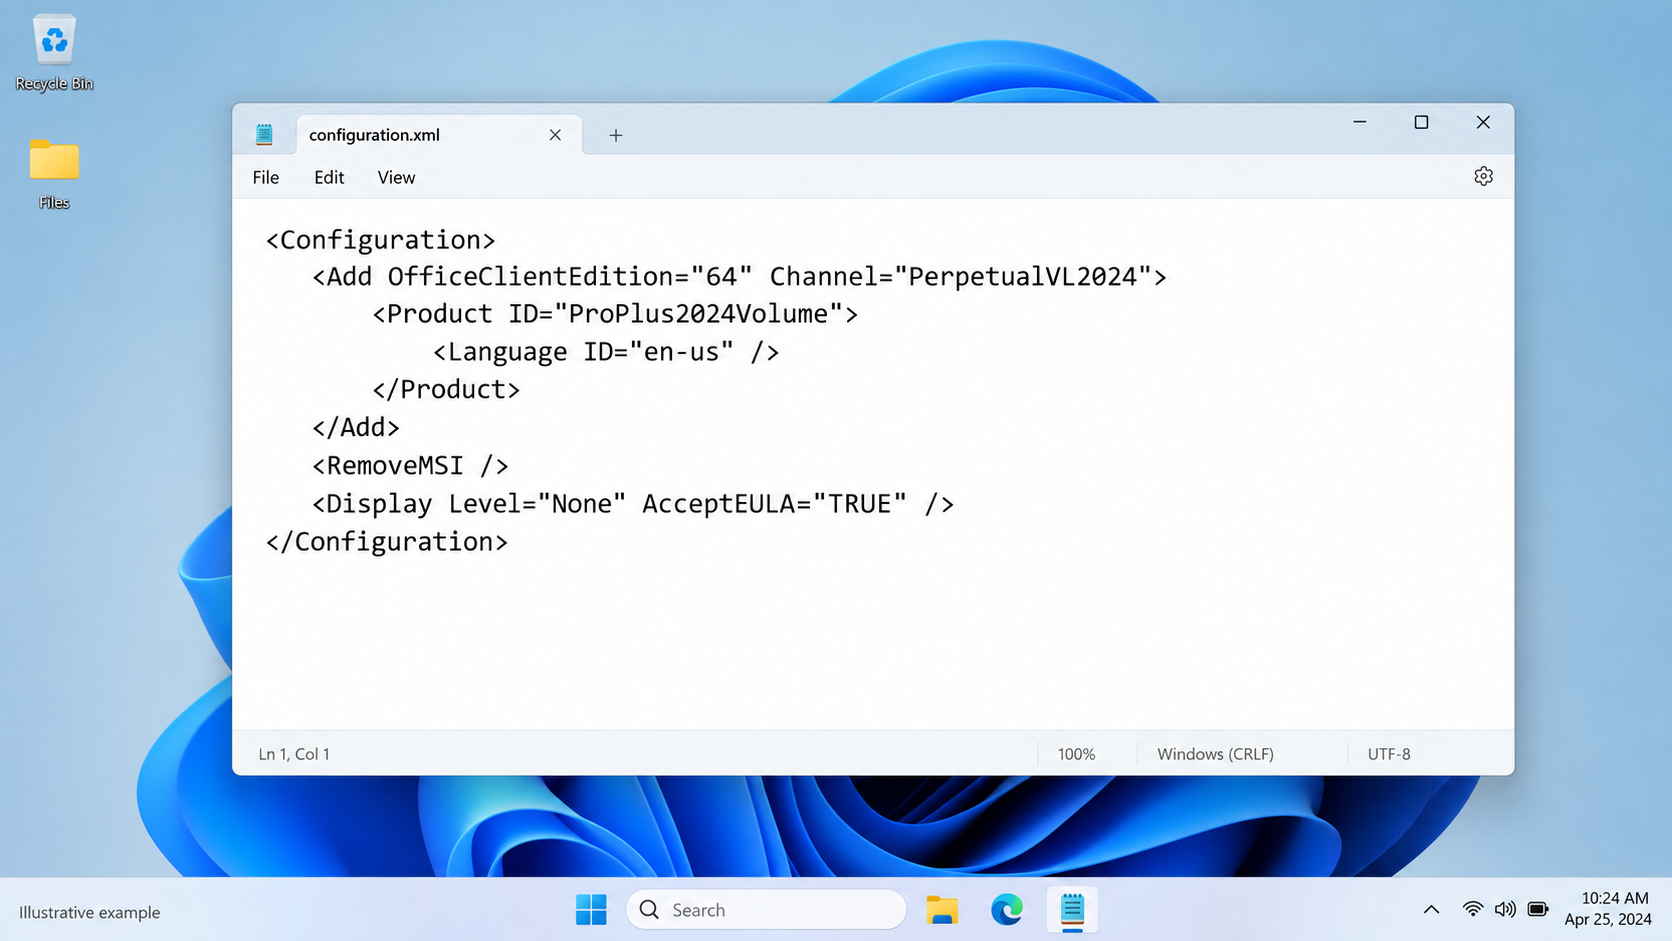This screenshot has width=1672, height=941.
Task: Open Microsoft Edge from taskbar
Action: click(x=1007, y=910)
